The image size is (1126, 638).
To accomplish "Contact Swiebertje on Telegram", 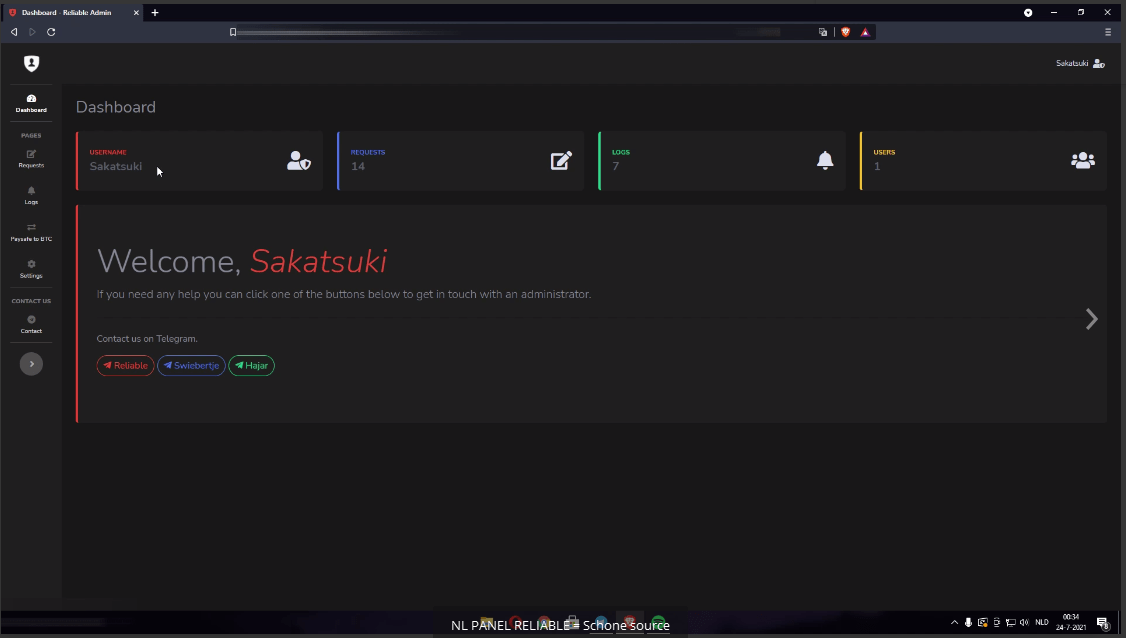I will tap(191, 366).
